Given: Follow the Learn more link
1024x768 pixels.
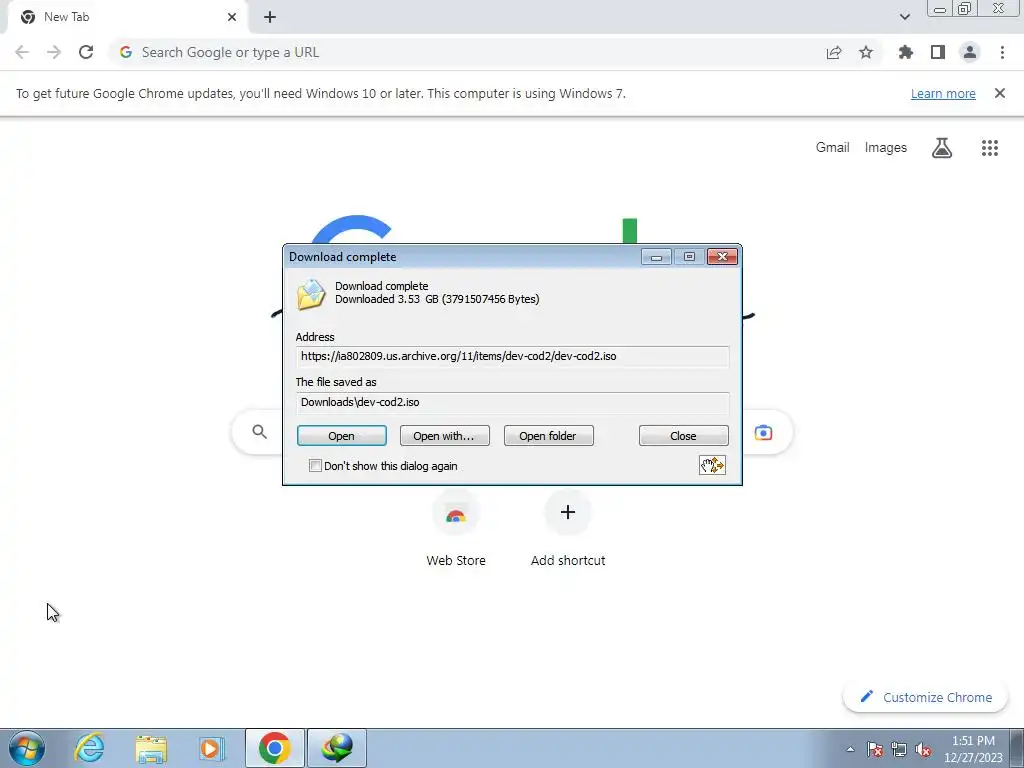Looking at the screenshot, I should point(943,93).
